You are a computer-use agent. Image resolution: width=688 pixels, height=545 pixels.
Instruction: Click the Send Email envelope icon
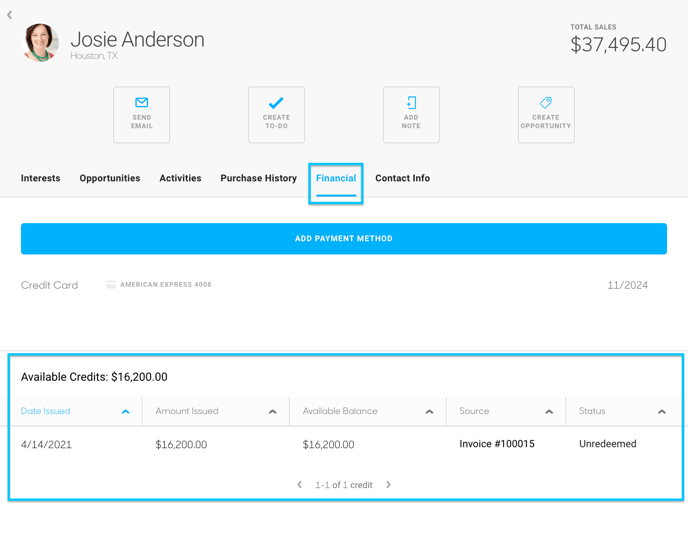click(x=141, y=103)
